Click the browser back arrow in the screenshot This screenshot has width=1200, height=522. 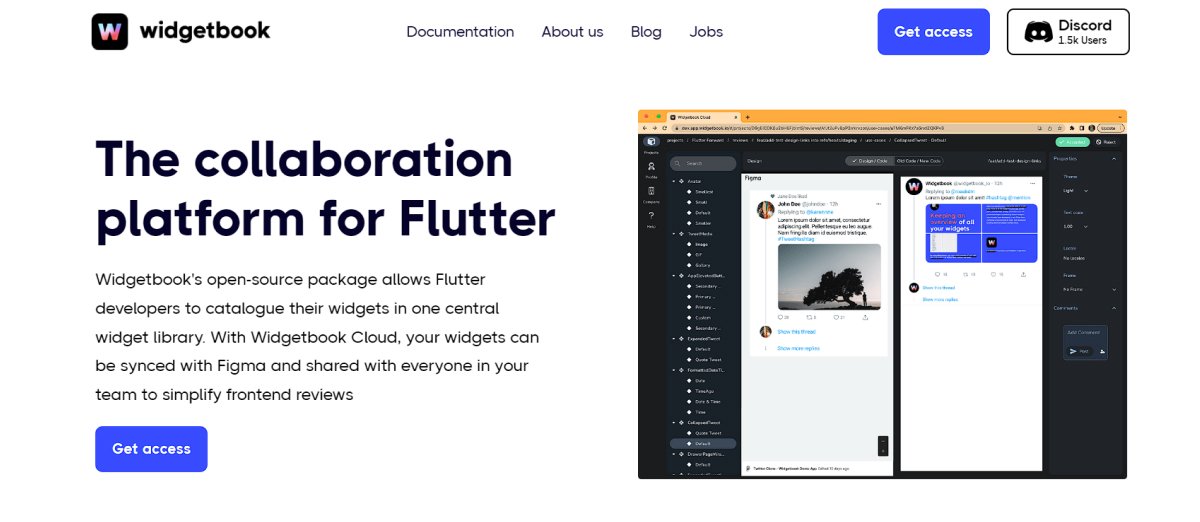[x=645, y=128]
